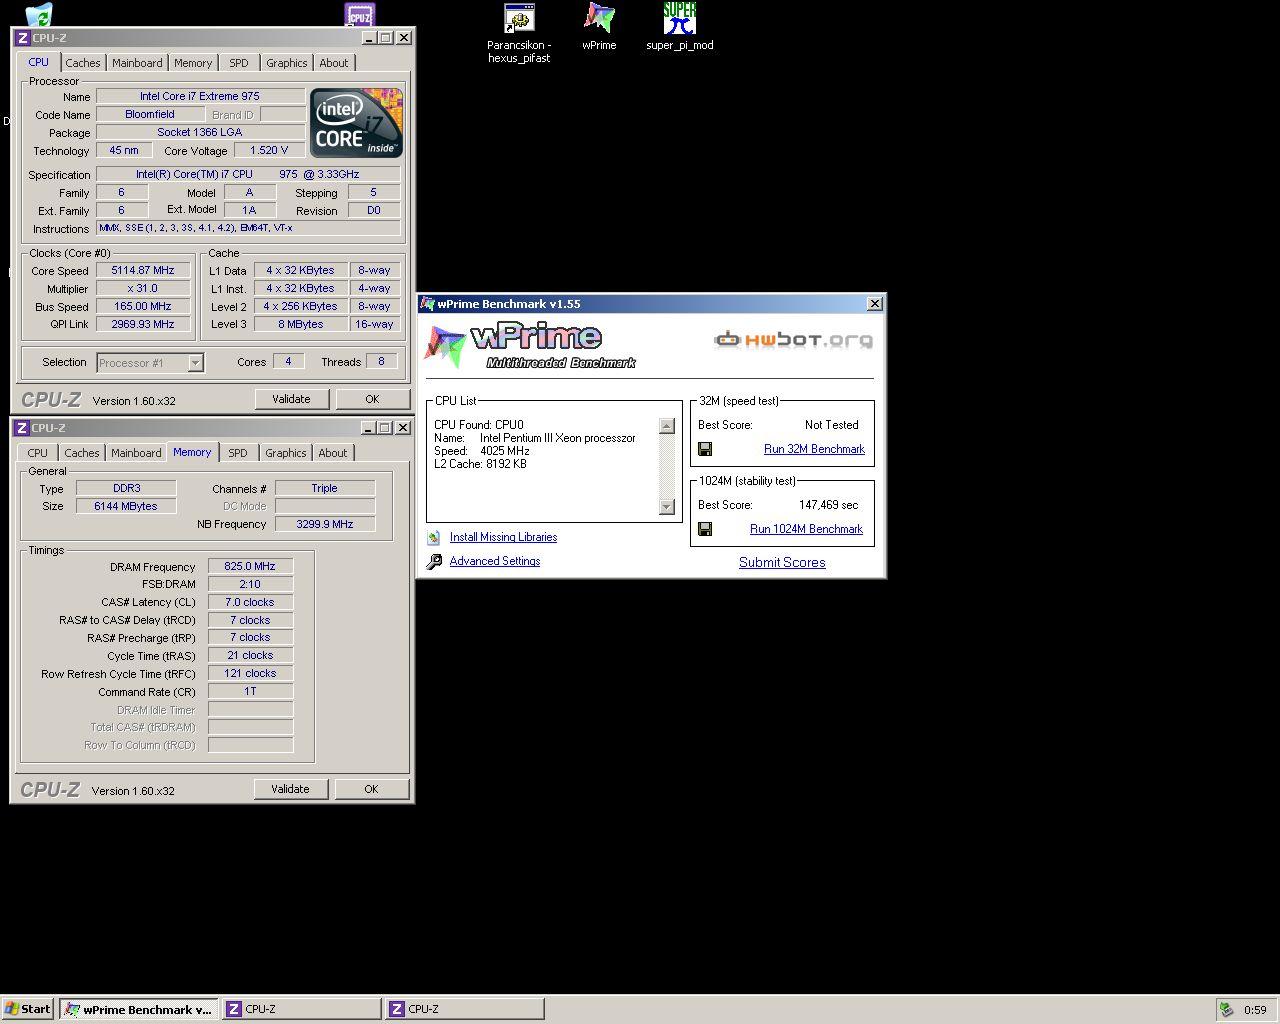Click the Threads count field showing 8

[x=381, y=362]
